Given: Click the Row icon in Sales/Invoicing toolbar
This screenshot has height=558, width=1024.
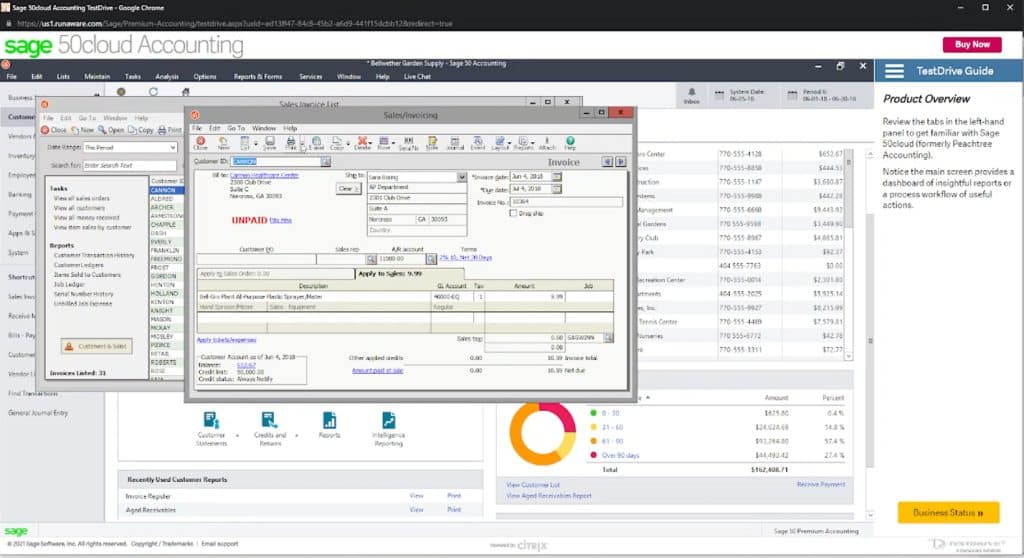Looking at the screenshot, I should [384, 142].
